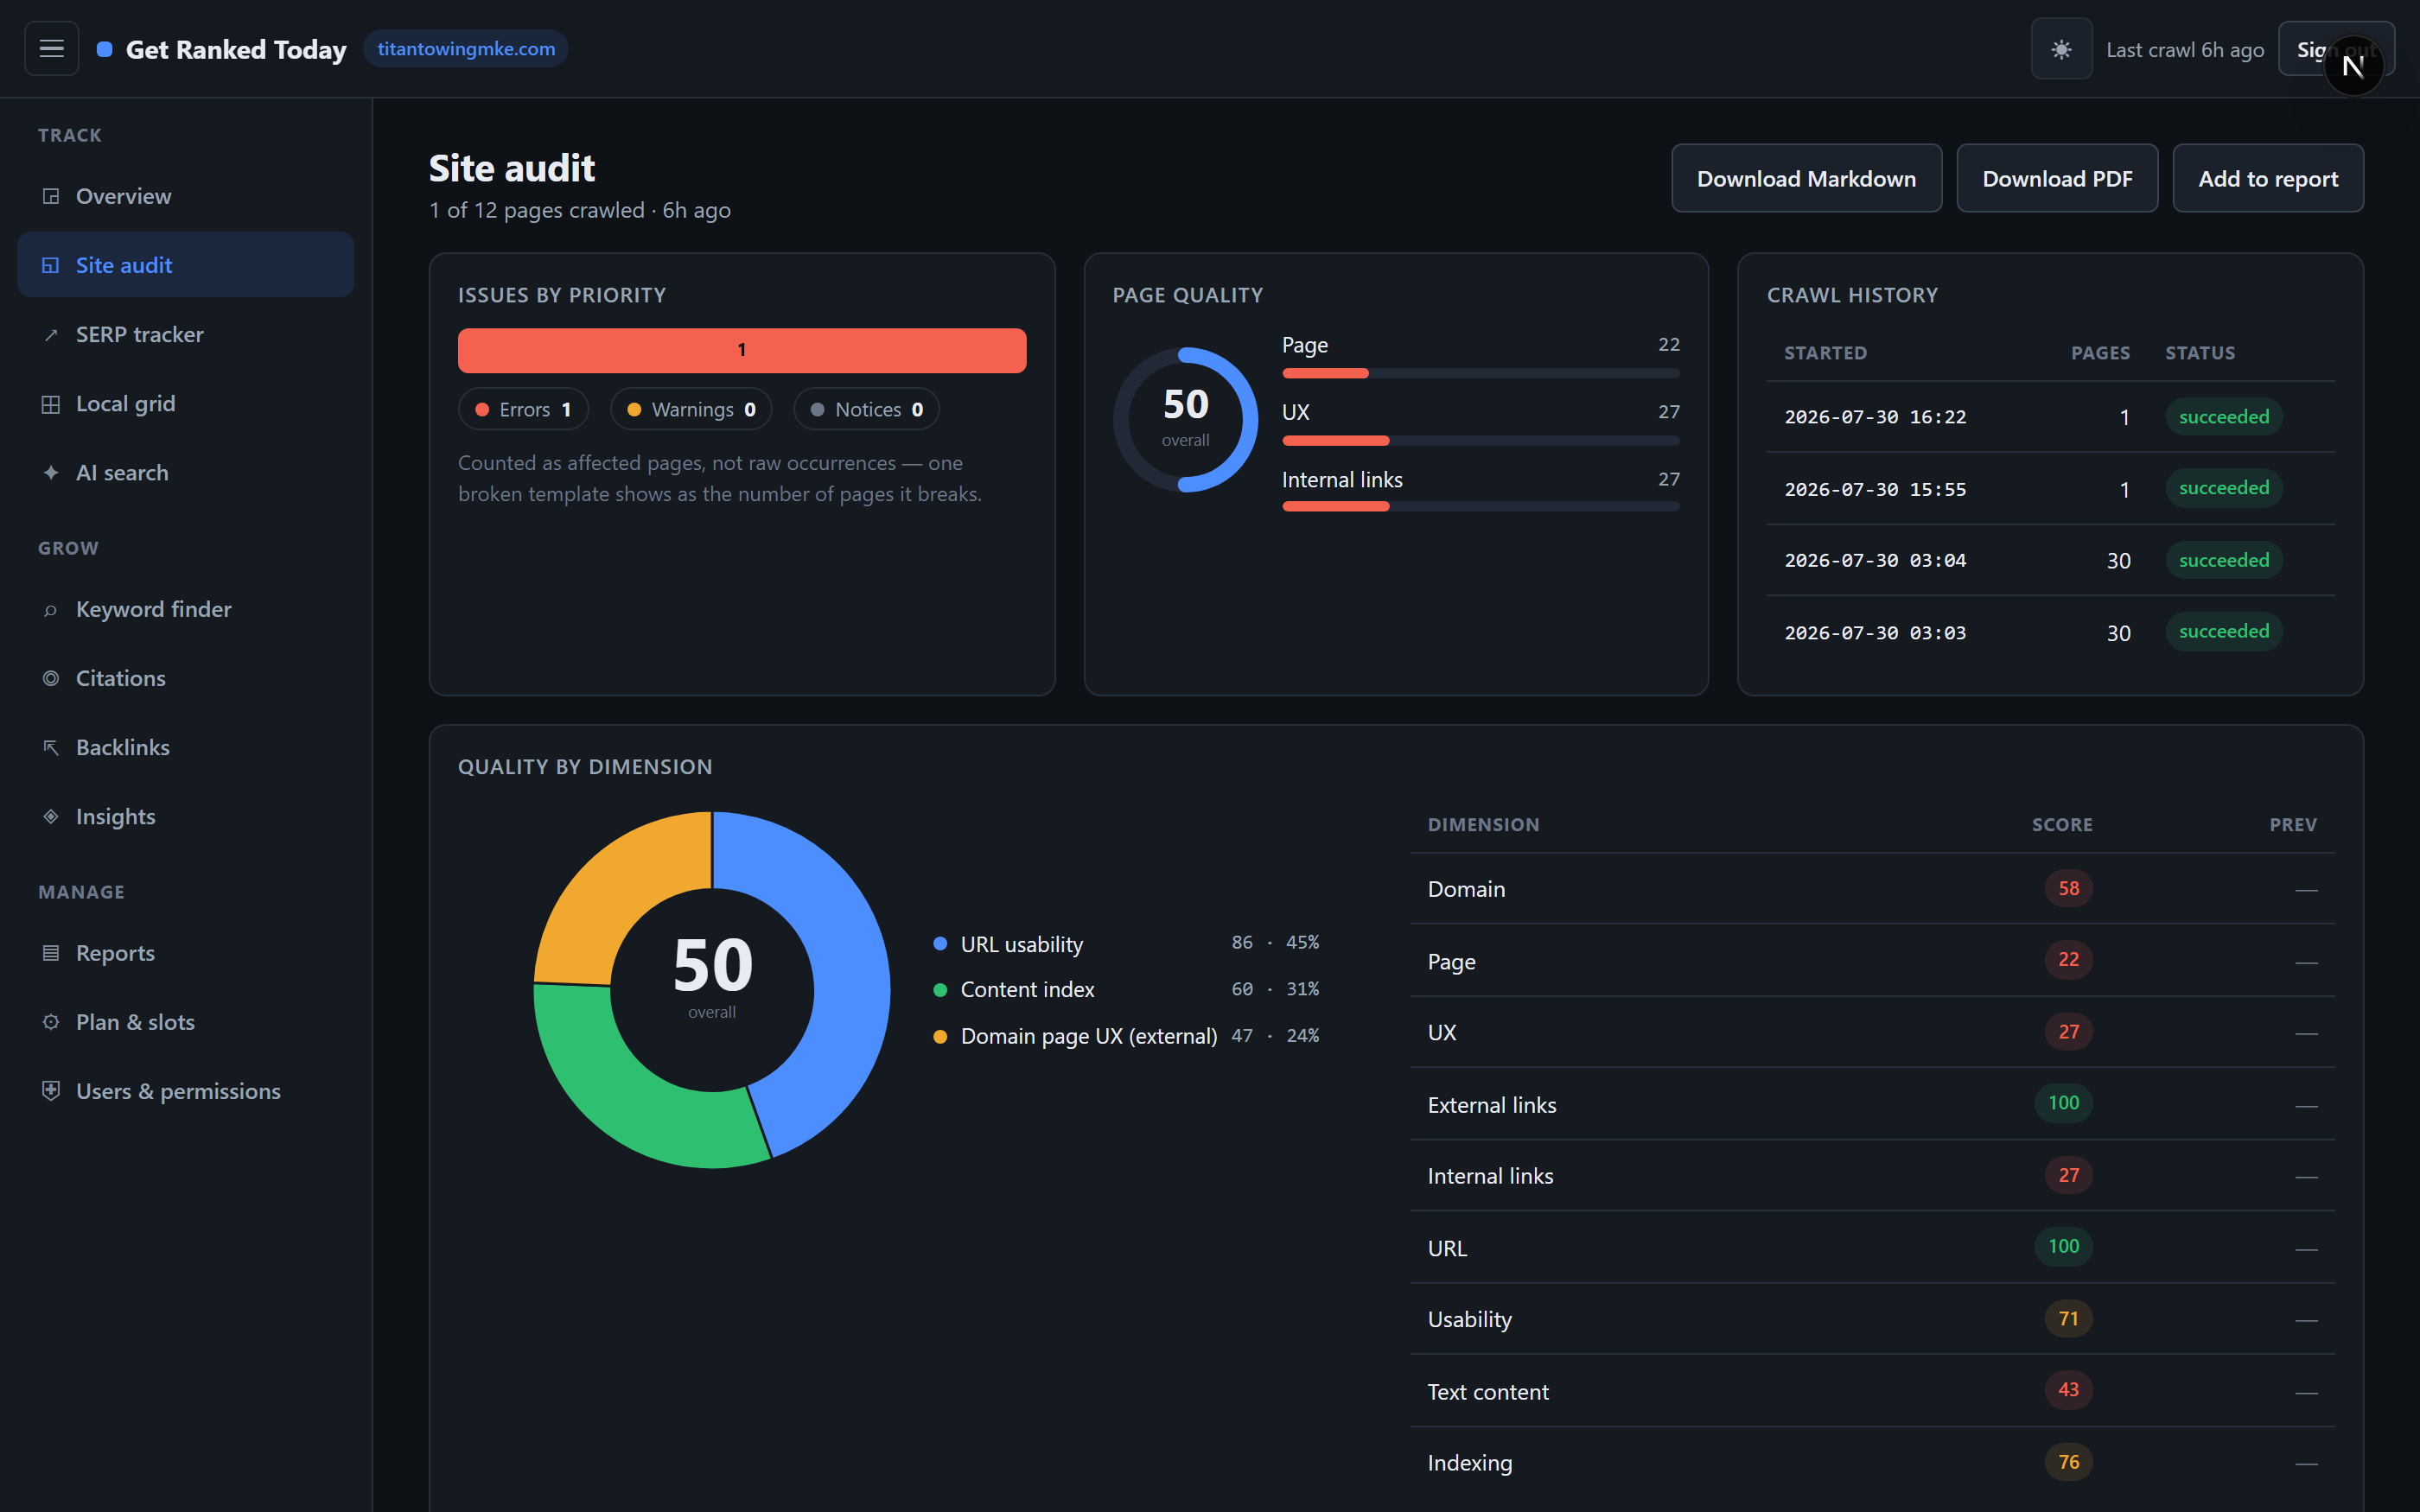2420x1512 pixels.
Task: Go to SERP tracker
Action: point(186,334)
